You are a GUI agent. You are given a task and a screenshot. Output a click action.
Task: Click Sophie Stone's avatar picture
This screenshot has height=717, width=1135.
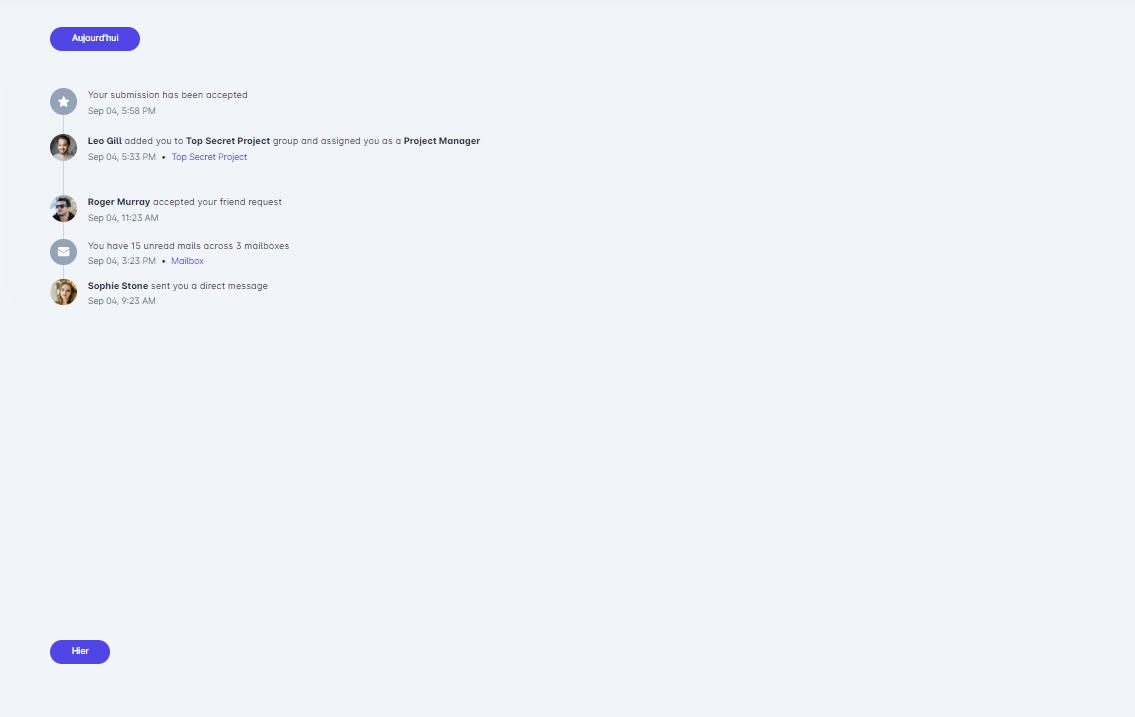[63, 292]
